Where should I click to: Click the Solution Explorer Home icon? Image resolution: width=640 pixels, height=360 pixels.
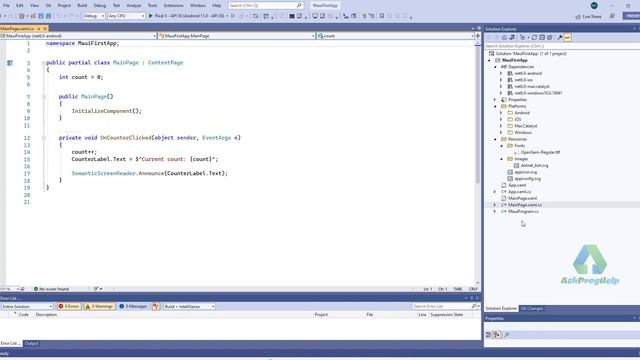click(x=504, y=38)
